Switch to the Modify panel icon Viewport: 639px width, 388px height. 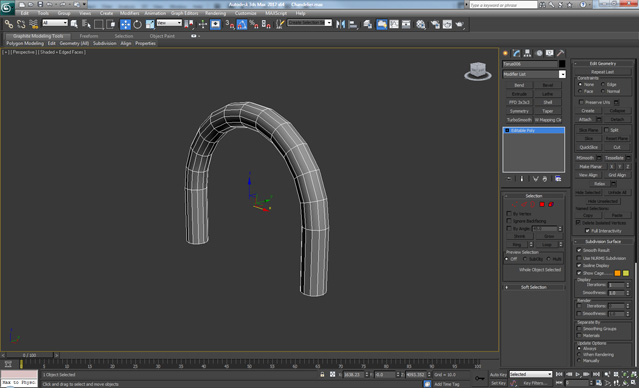tap(516, 53)
